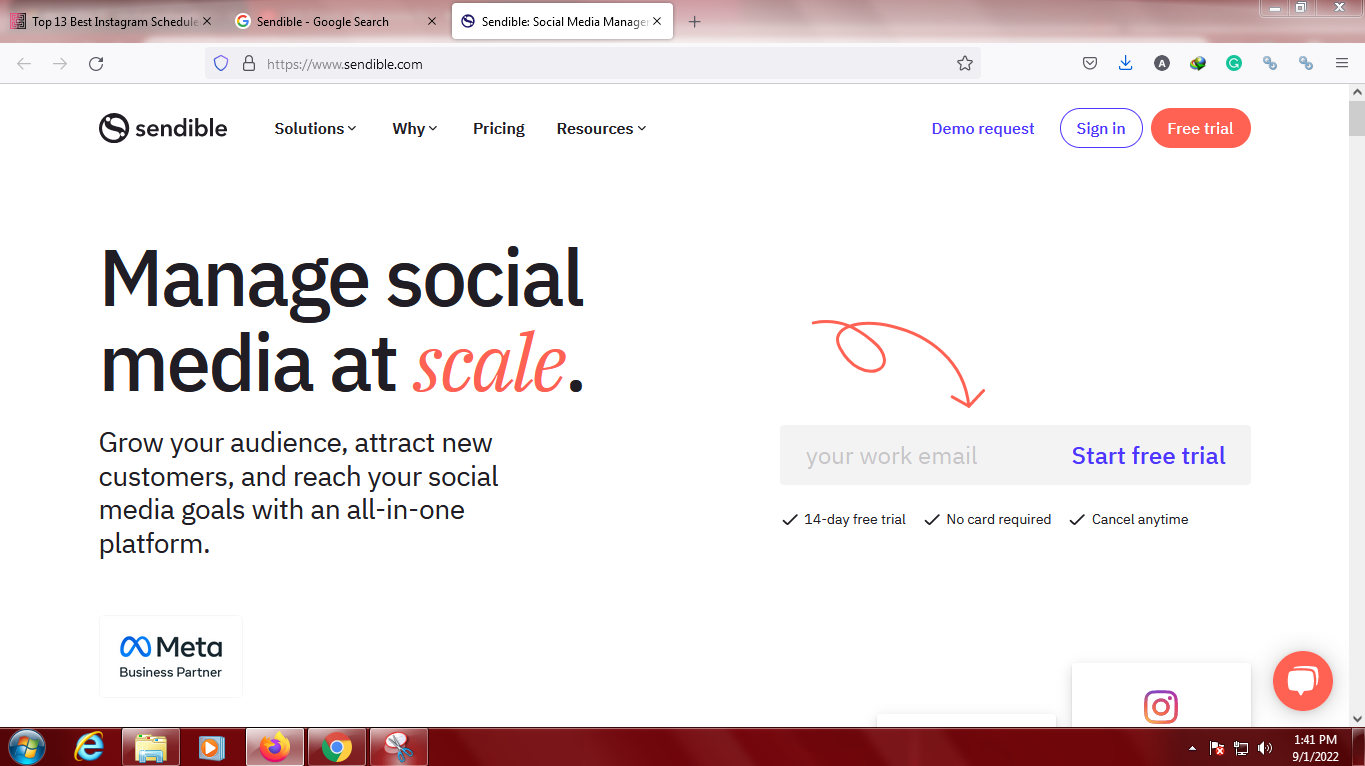Click the page vertical scrollbar thumb
The width and height of the screenshot is (1365, 766).
[x=1356, y=118]
